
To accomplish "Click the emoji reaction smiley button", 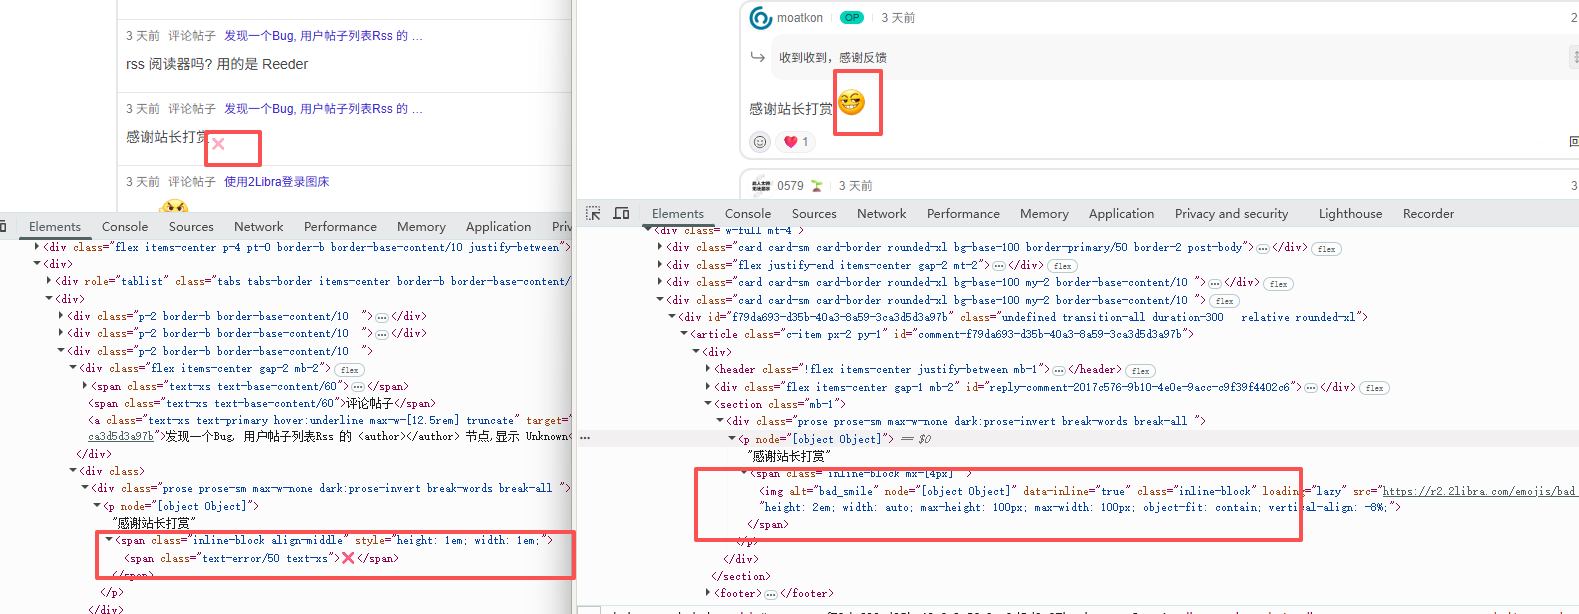I will tap(760, 142).
